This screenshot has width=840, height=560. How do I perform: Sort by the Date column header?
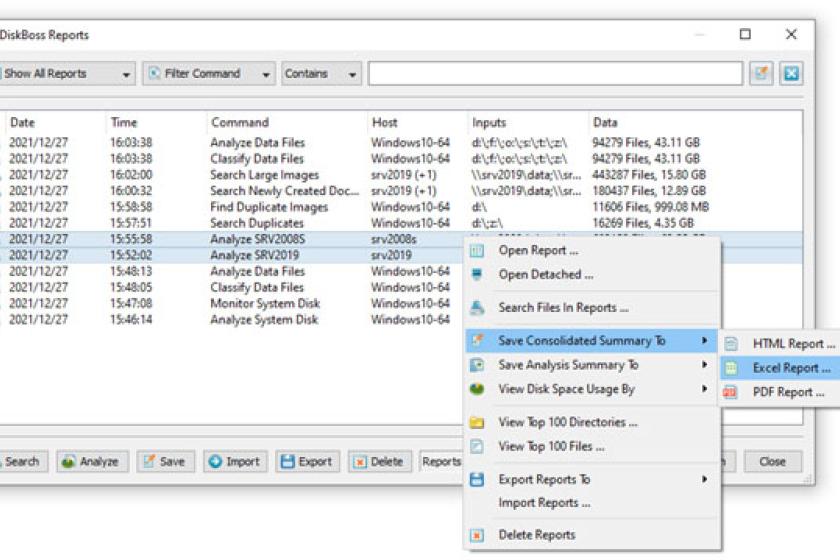pyautogui.click(x=56, y=123)
